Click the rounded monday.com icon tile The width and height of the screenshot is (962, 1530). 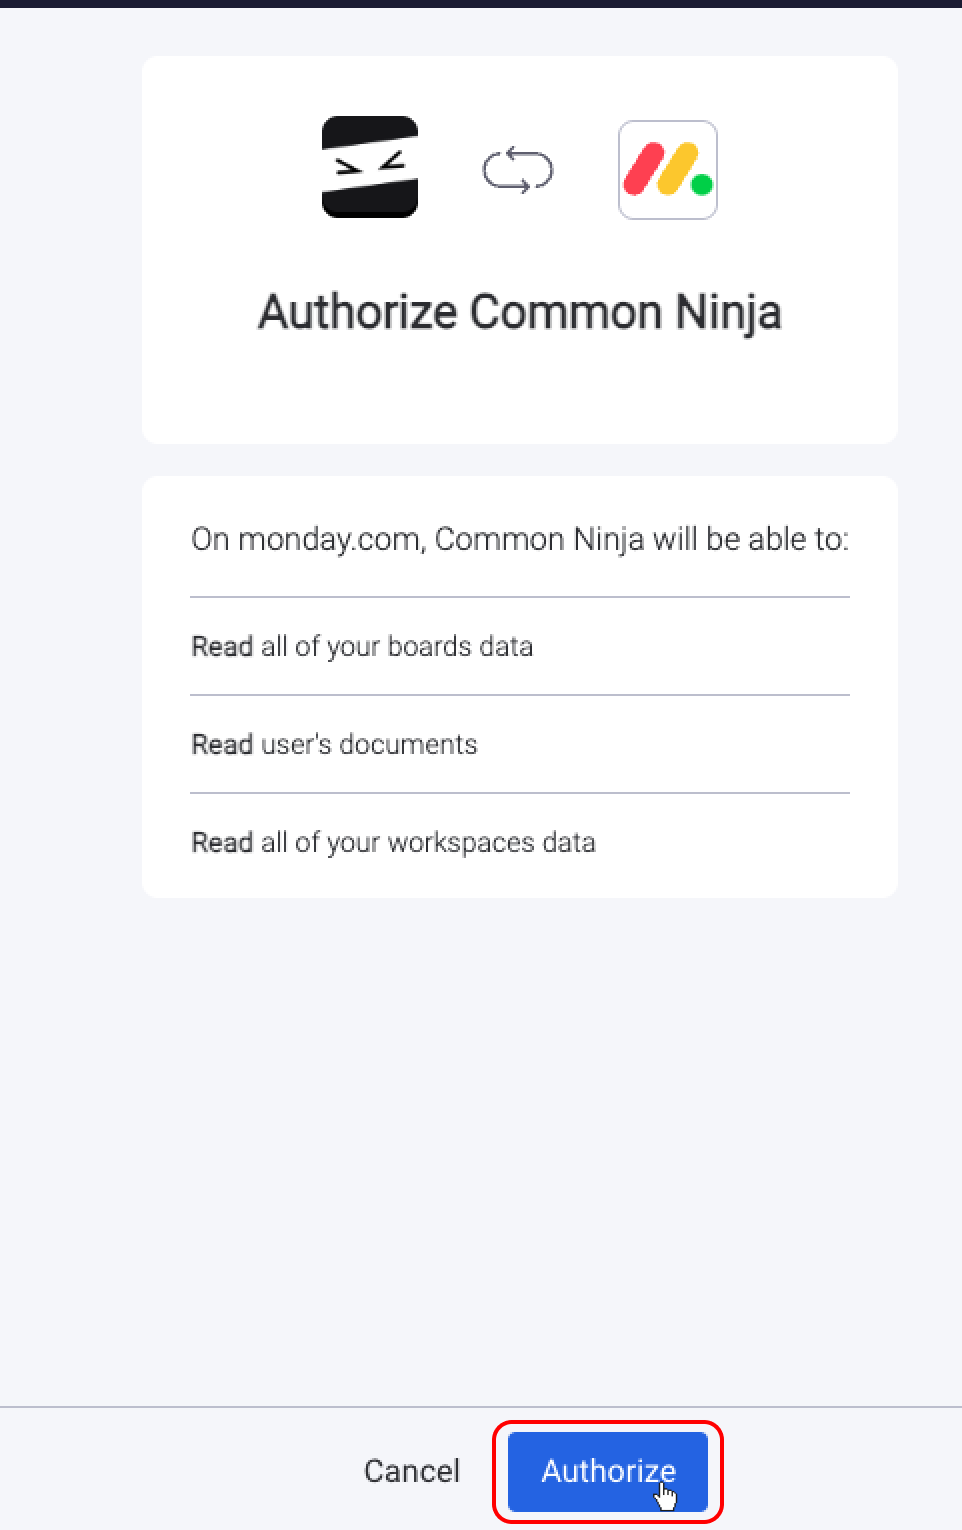tap(667, 170)
